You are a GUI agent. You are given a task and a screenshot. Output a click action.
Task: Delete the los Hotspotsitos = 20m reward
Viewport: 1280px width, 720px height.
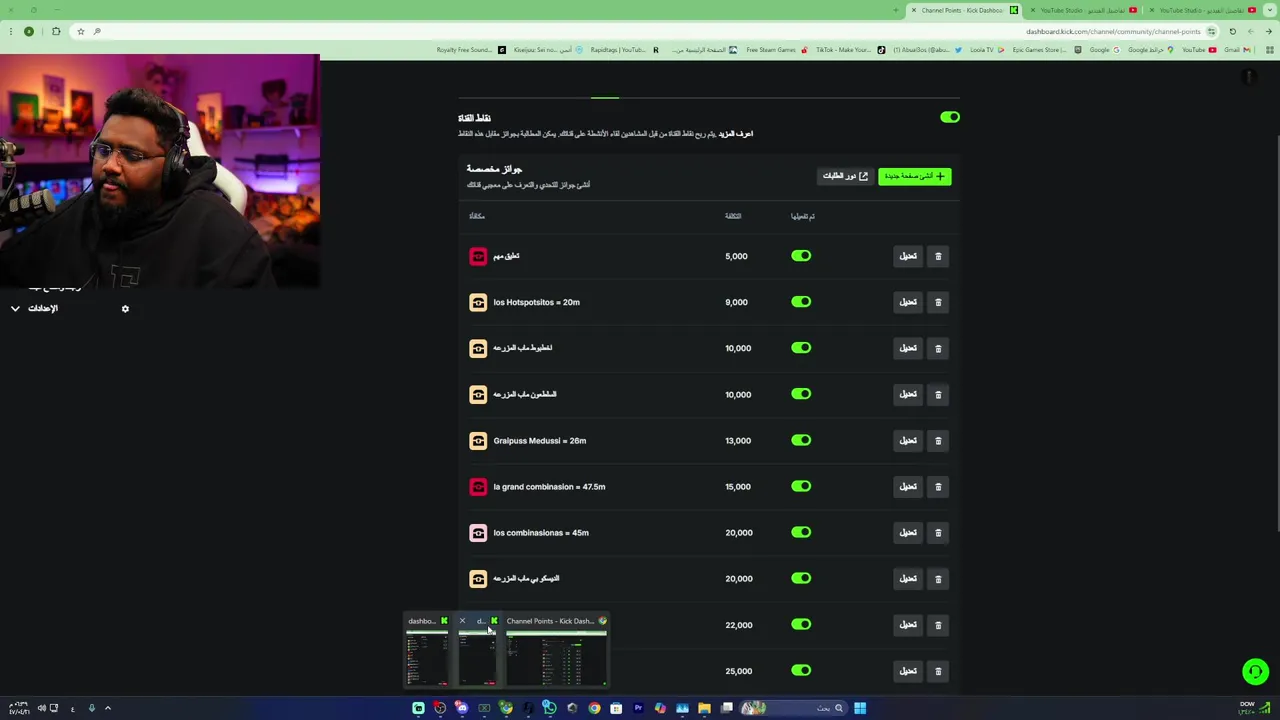938,302
